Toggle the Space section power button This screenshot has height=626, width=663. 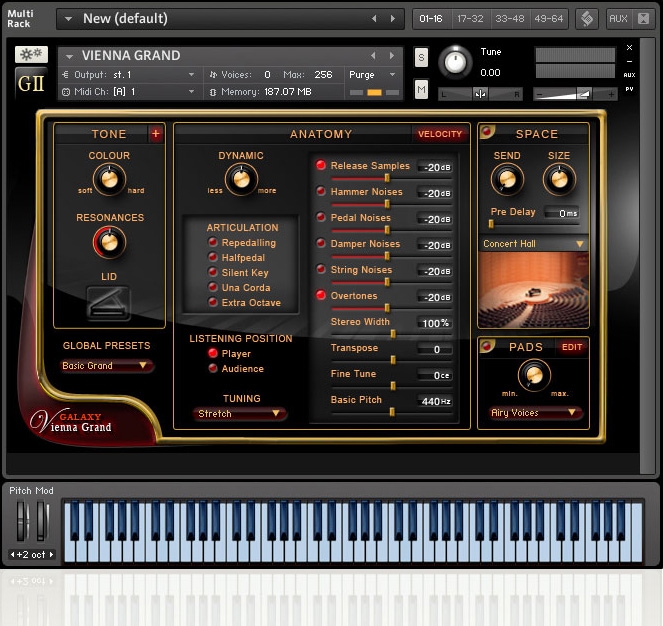pos(487,133)
